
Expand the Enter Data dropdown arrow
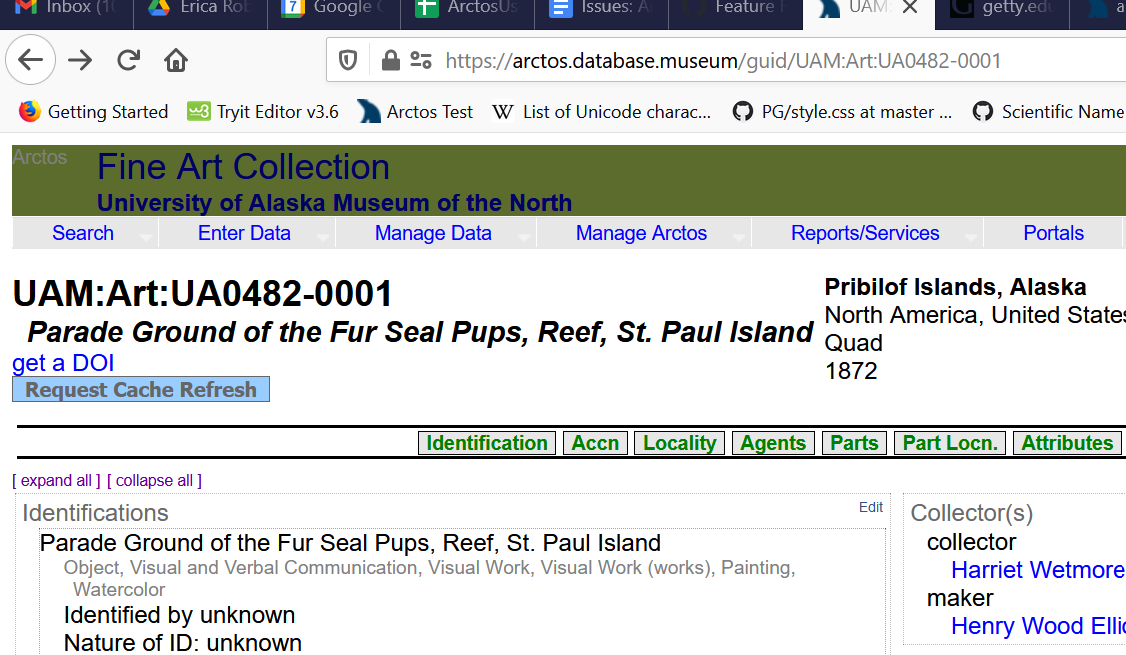(x=323, y=238)
